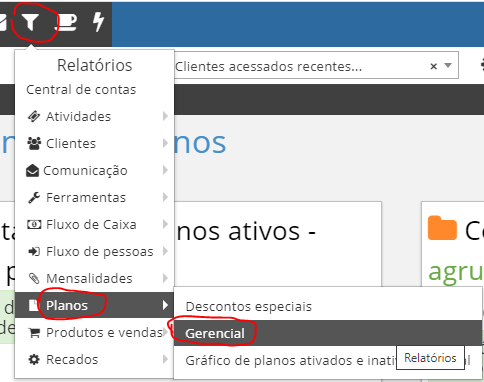The height and width of the screenshot is (382, 484).
Task: Select Fluxo de Caixa menu item
Action: 94,224
